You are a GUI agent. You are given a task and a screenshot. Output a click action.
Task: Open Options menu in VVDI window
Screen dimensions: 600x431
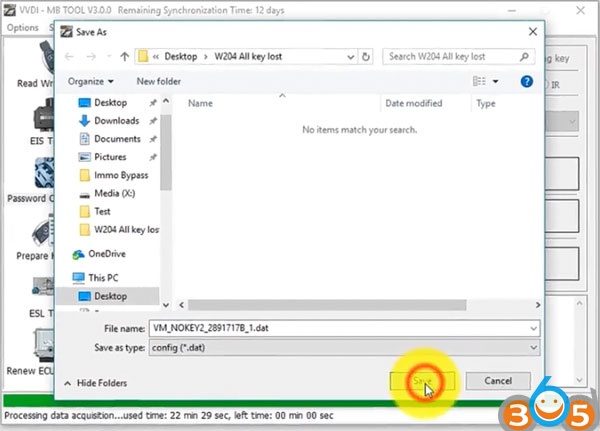tap(23, 28)
